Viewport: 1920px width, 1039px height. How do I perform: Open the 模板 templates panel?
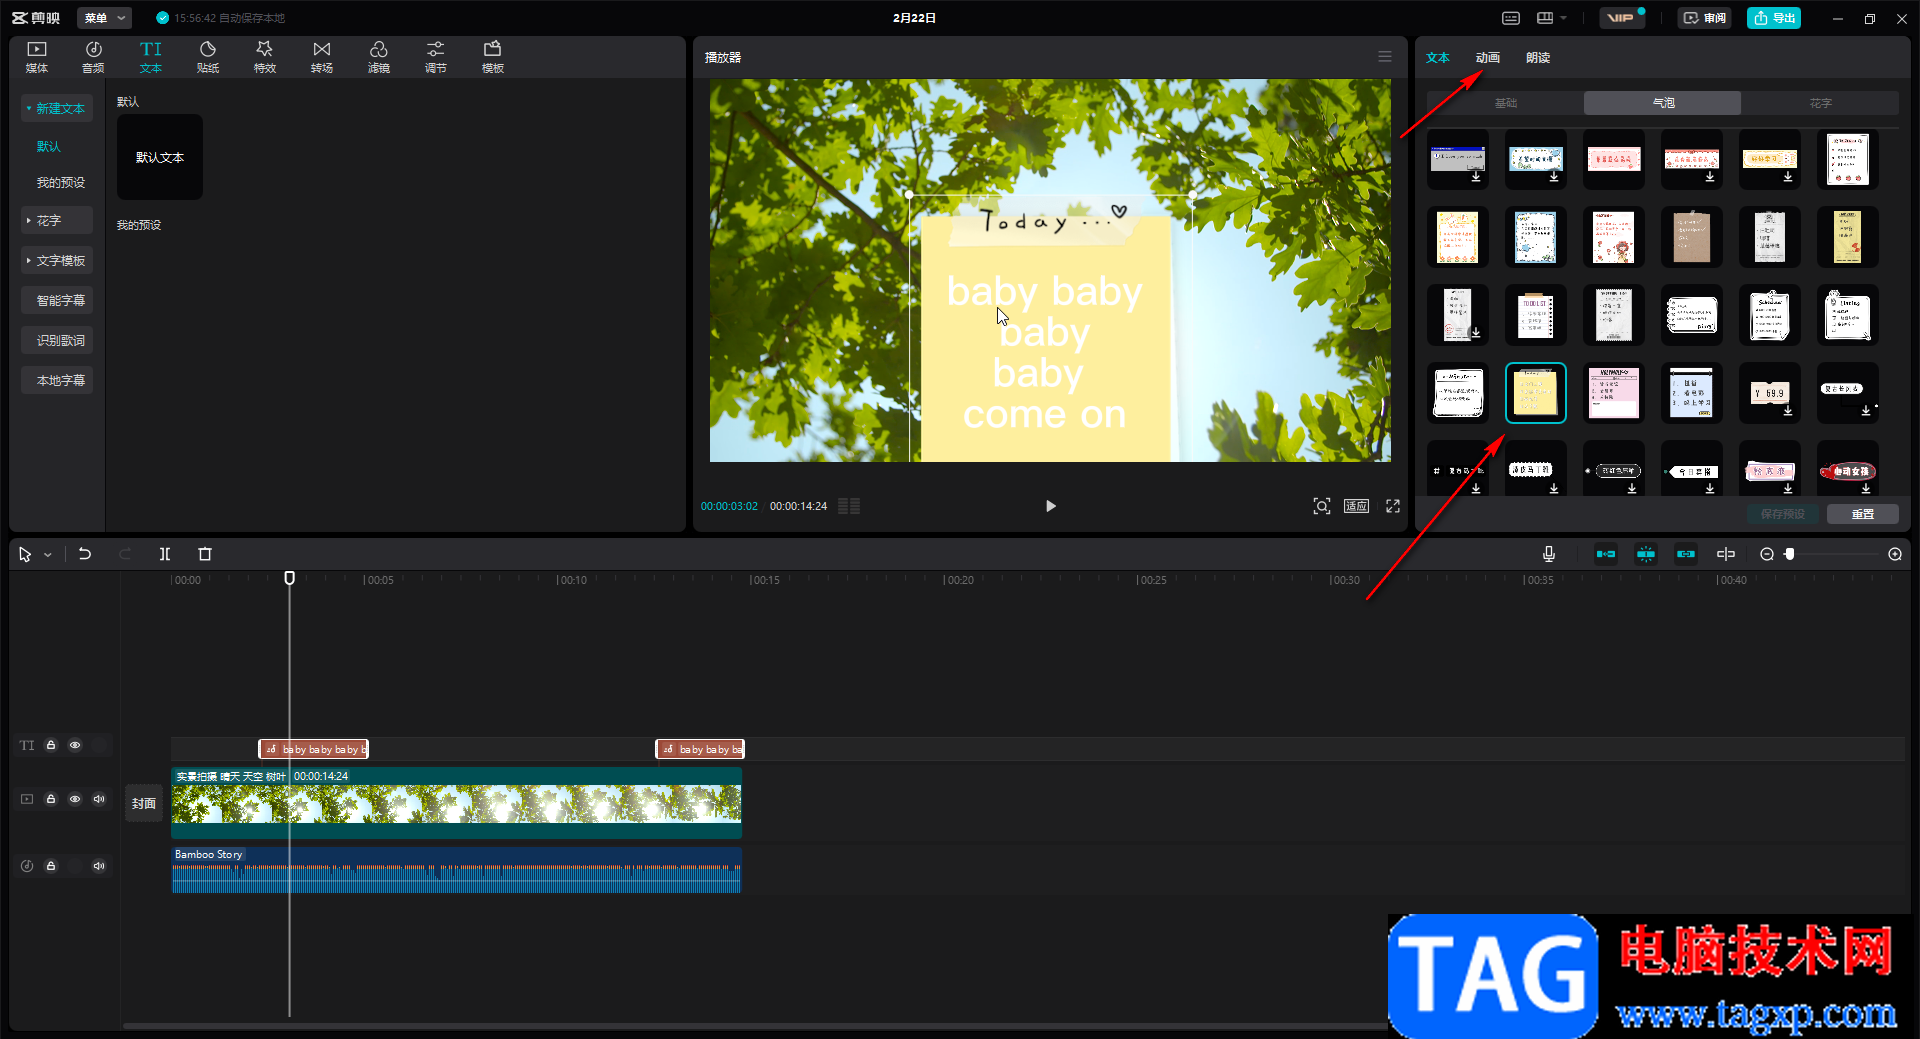(493, 57)
